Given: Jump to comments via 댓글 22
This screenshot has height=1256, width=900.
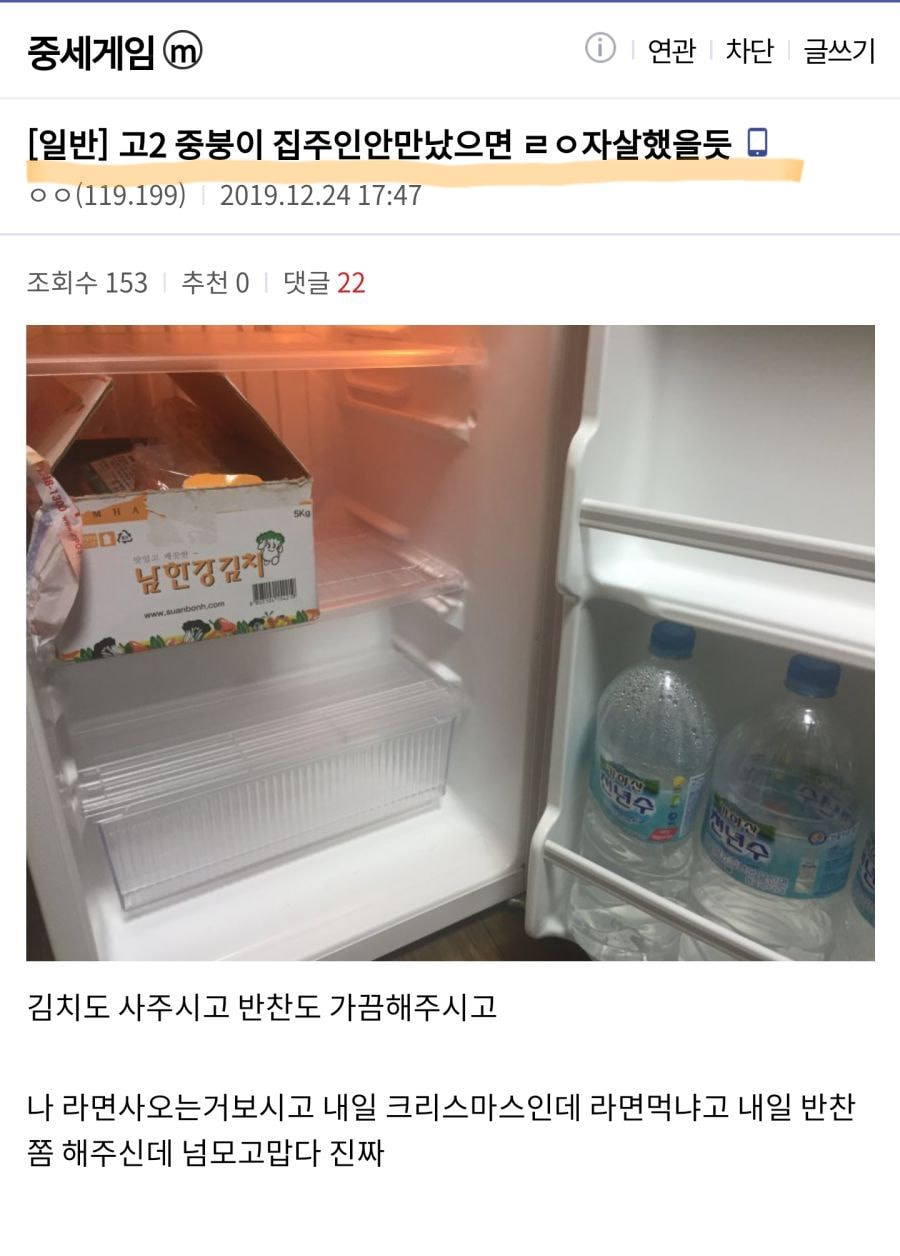Looking at the screenshot, I should click(x=324, y=283).
